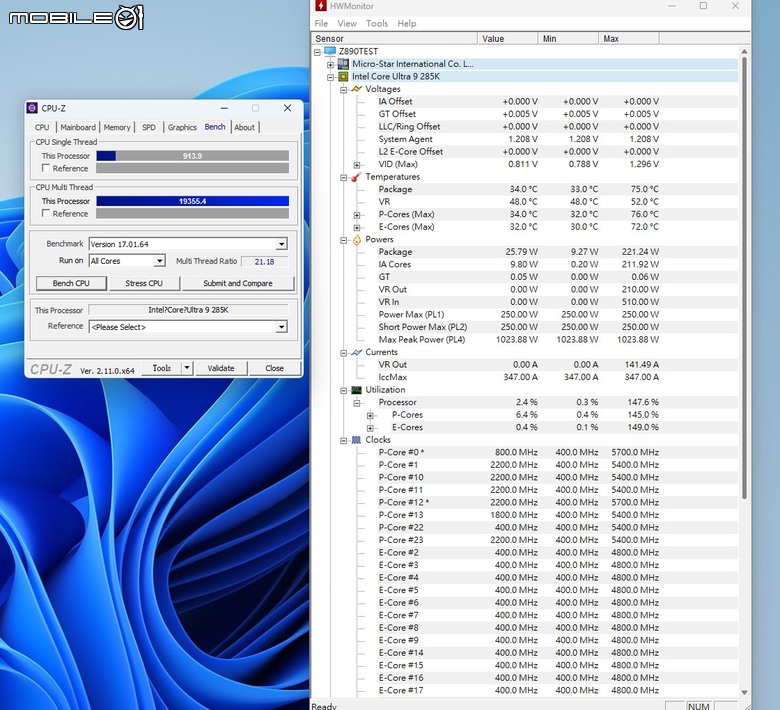
Task: Open the Benchmark version dropdown
Action: [x=282, y=244]
